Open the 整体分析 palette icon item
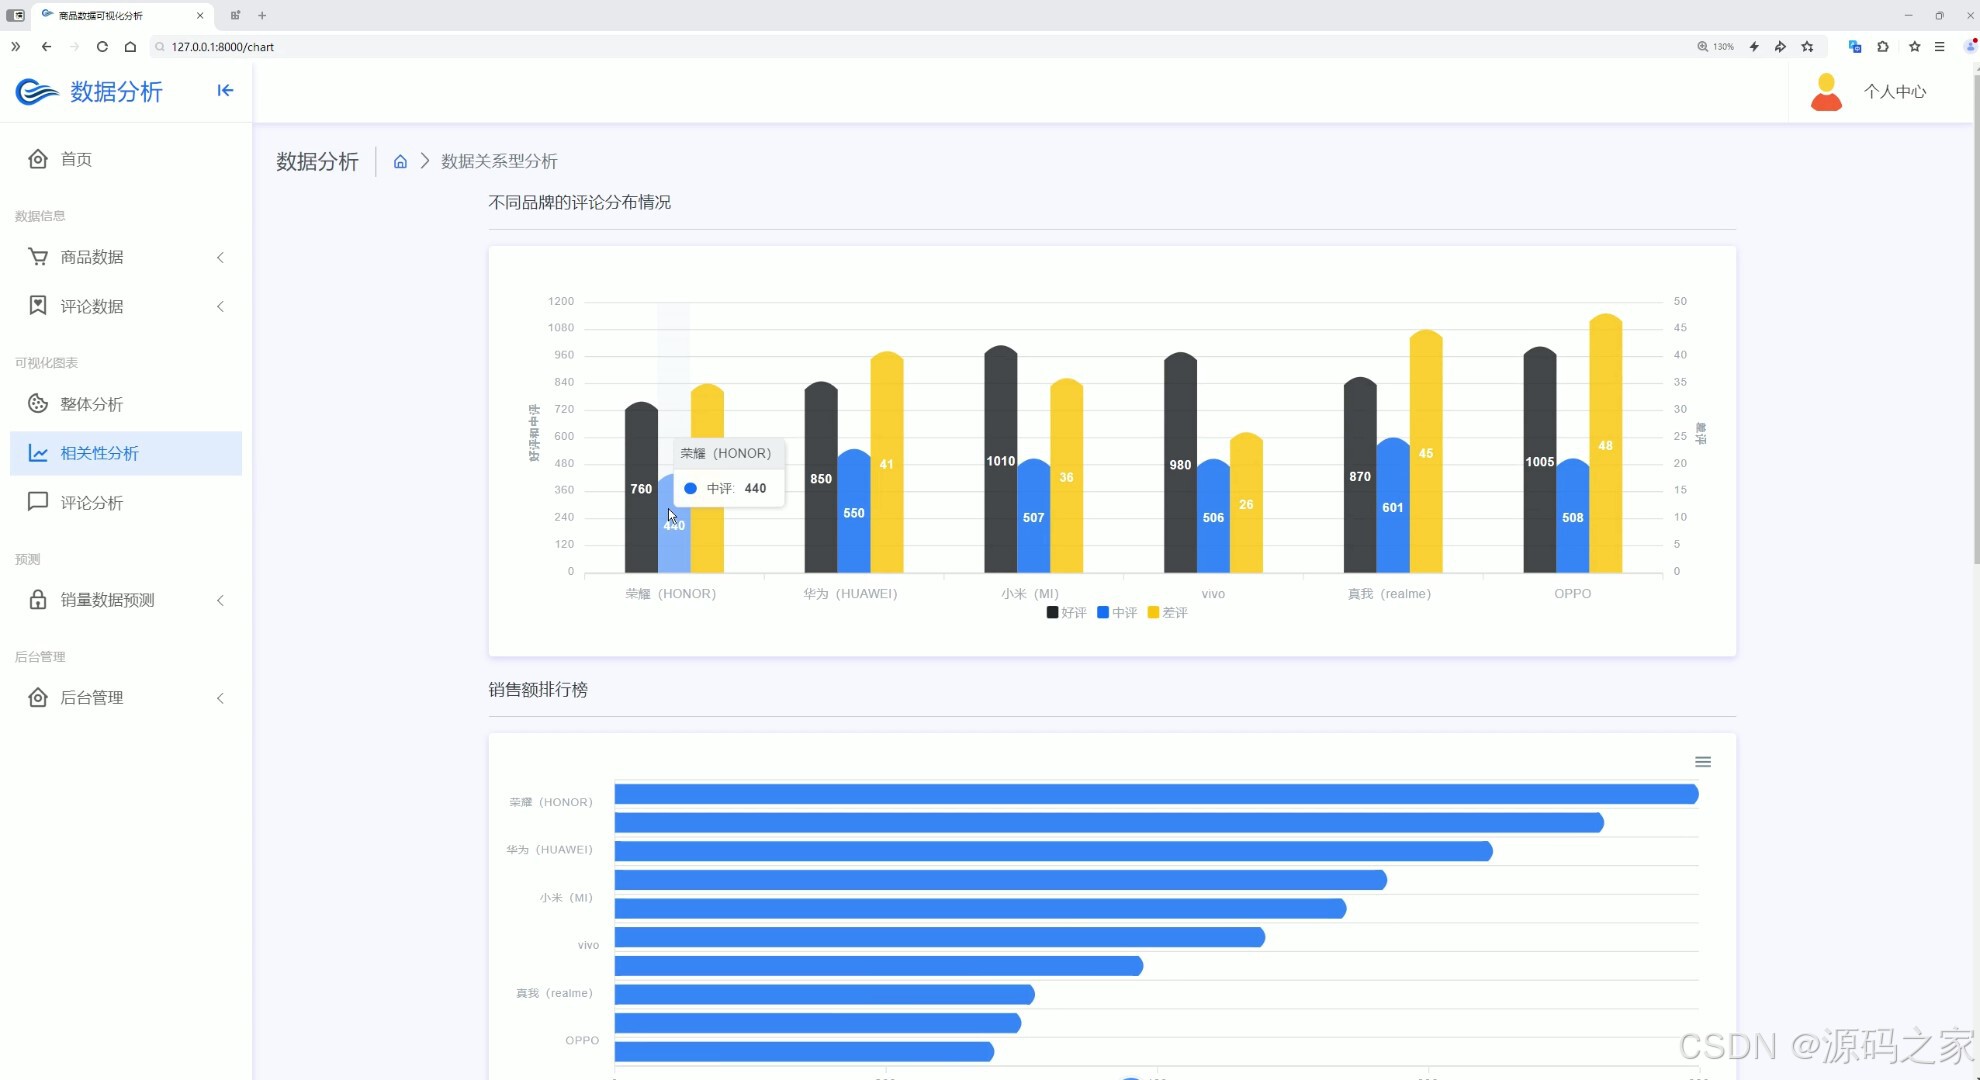 click(x=38, y=404)
